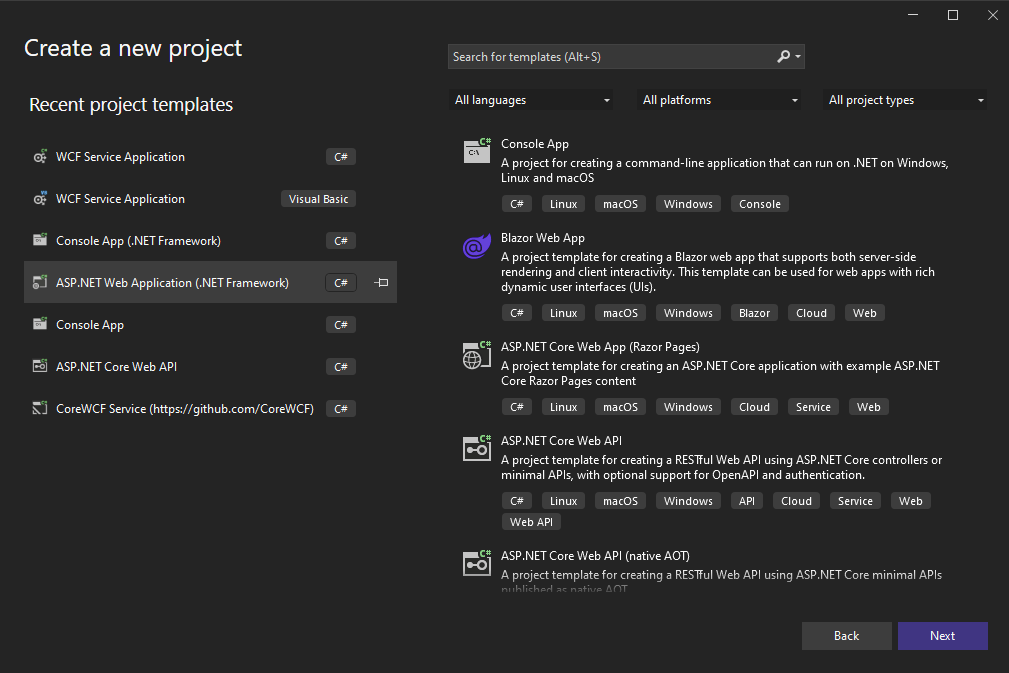Viewport: 1009px width, 673px height.
Task: Click the Console App (.NET Framework) icon
Action: pos(40,240)
